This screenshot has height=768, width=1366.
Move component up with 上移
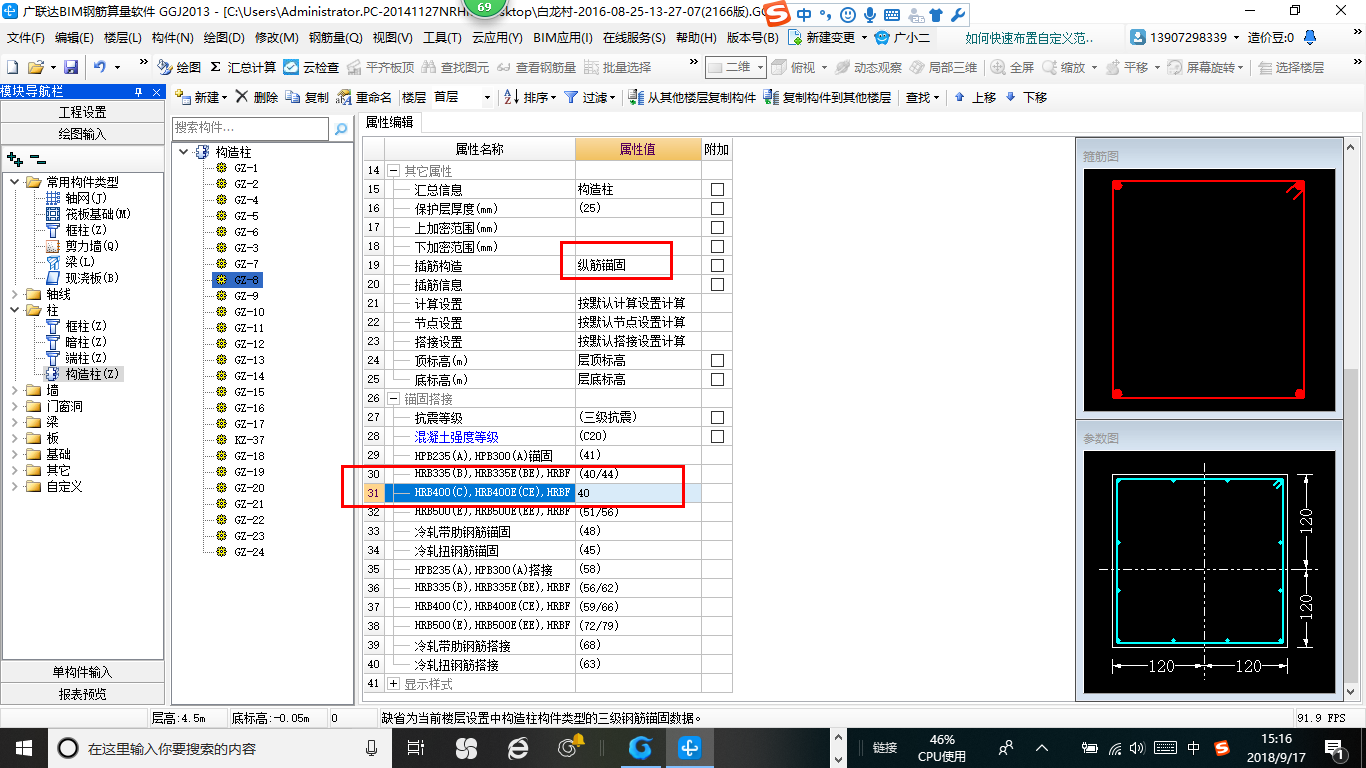[975, 97]
